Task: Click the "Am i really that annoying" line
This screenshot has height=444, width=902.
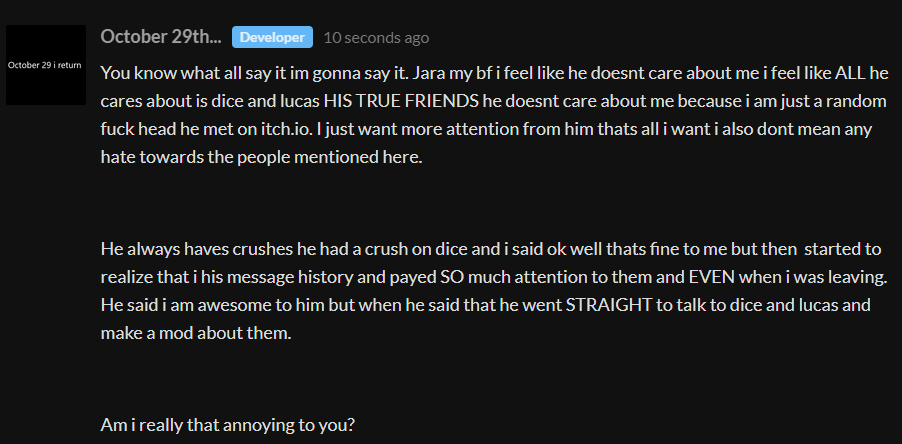Action: 228,424
